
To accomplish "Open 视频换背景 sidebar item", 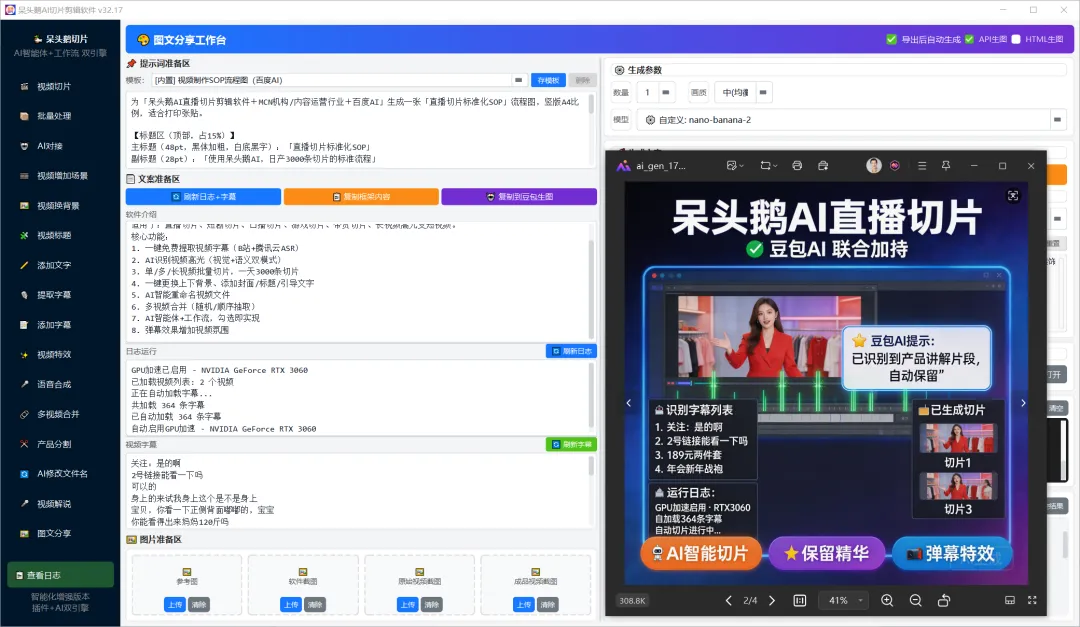I will [x=58, y=206].
